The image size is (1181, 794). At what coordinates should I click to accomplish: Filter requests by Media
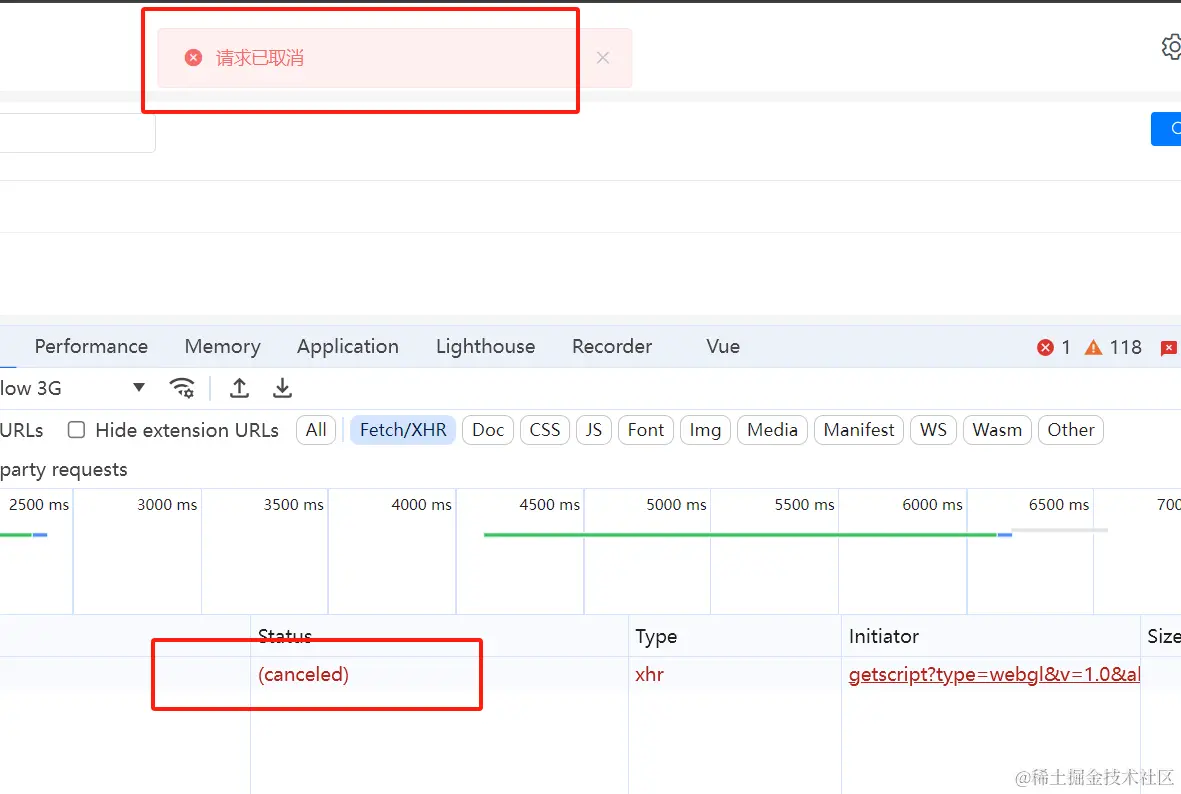pyautogui.click(x=772, y=430)
